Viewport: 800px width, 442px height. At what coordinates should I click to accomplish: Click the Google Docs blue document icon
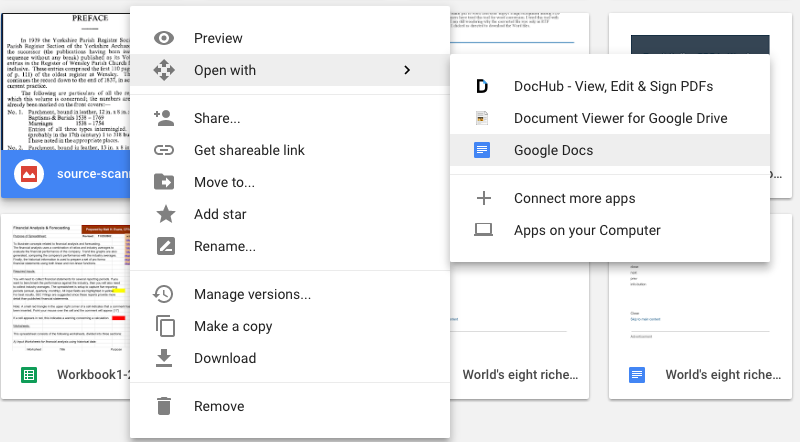click(x=483, y=150)
